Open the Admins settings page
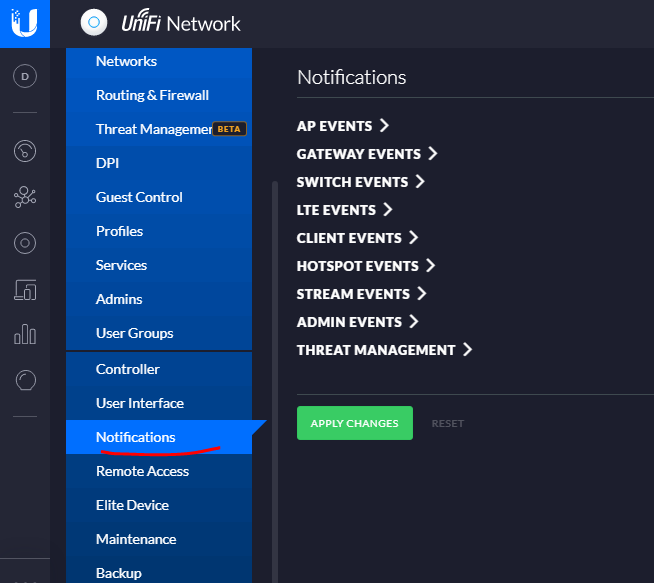Image resolution: width=654 pixels, height=583 pixels. coord(159,299)
